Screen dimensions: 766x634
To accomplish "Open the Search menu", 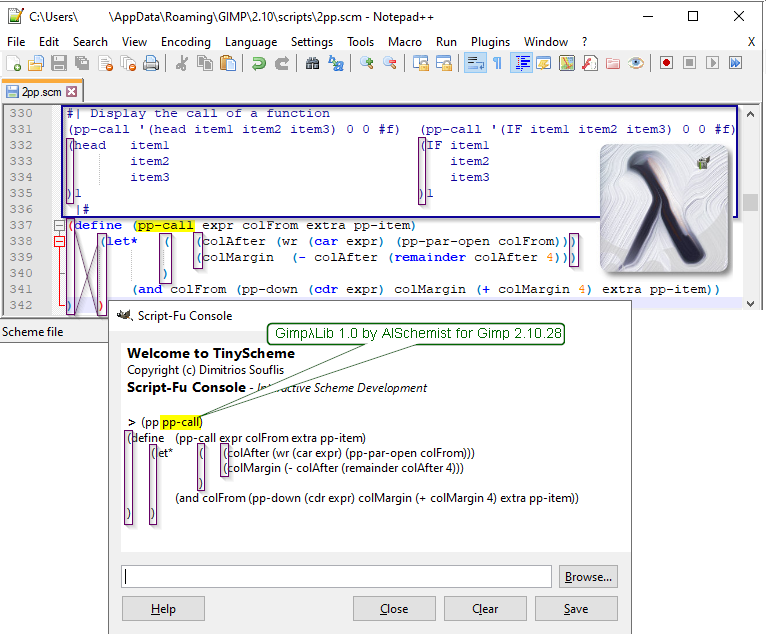I will point(90,42).
